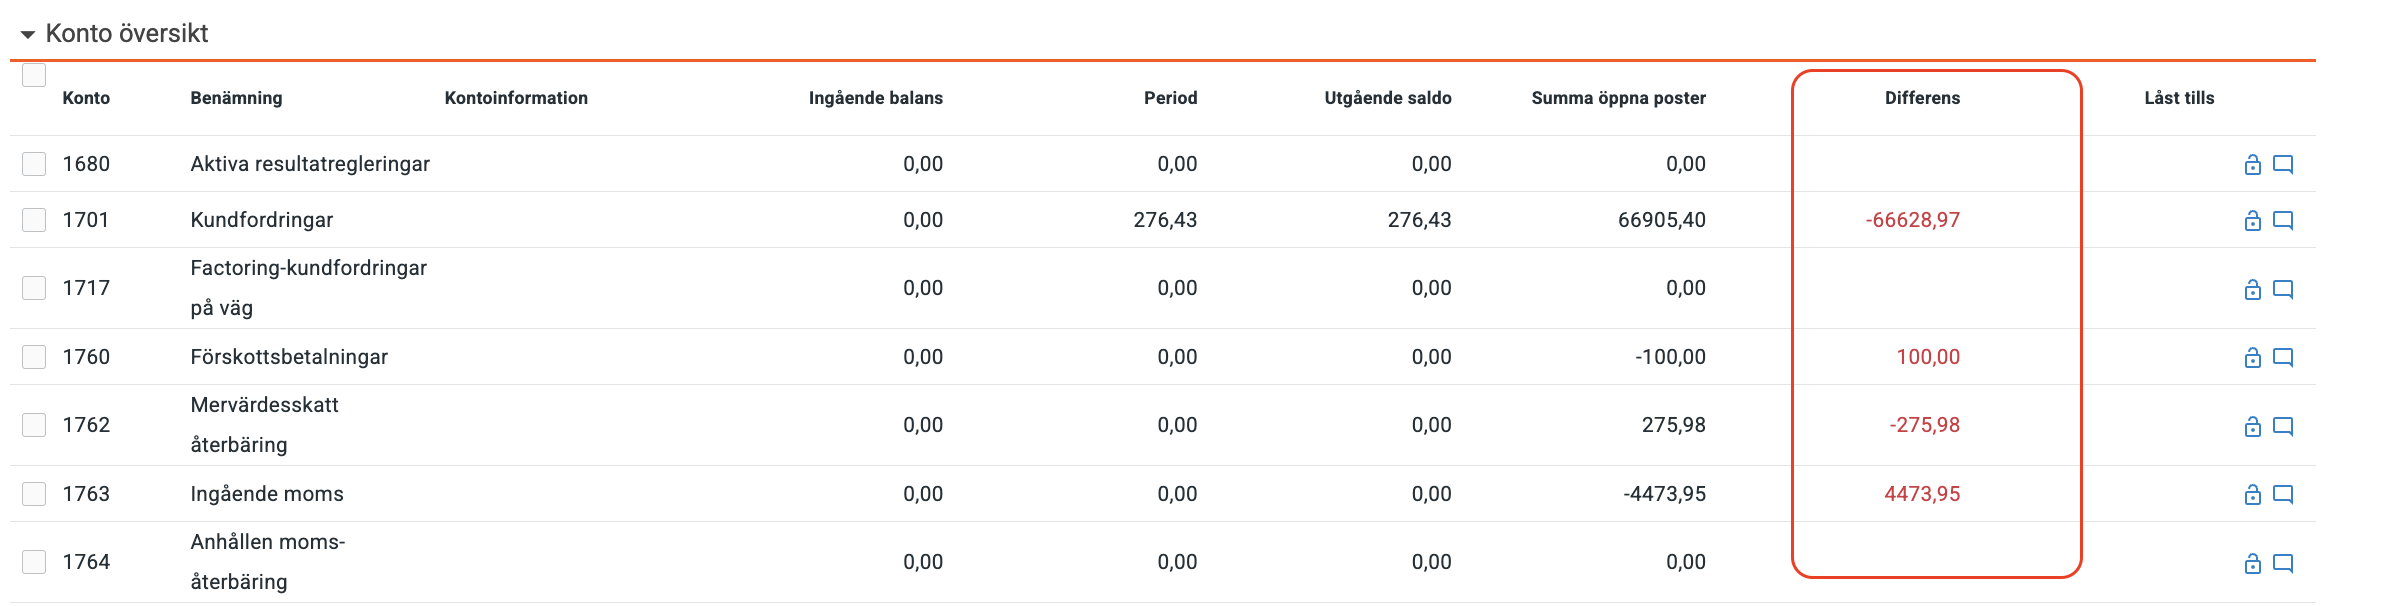Click the 4473,95 difference for Ingående moms
2386x606 pixels.
1922,494
